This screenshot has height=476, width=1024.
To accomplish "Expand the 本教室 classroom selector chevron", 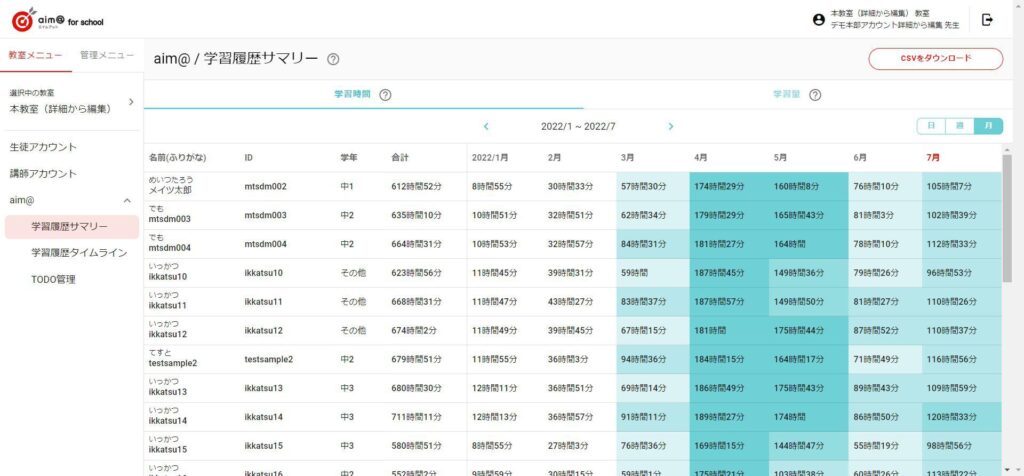I will [131, 101].
